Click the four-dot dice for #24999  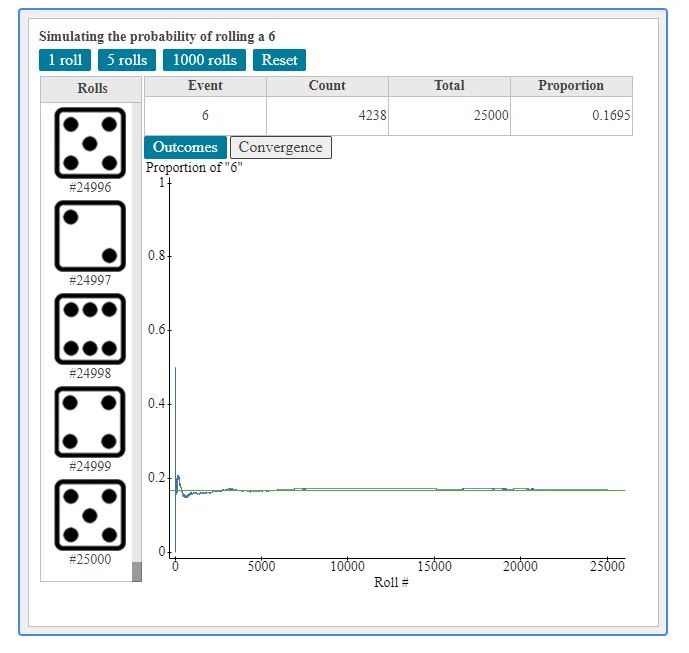tap(90, 422)
